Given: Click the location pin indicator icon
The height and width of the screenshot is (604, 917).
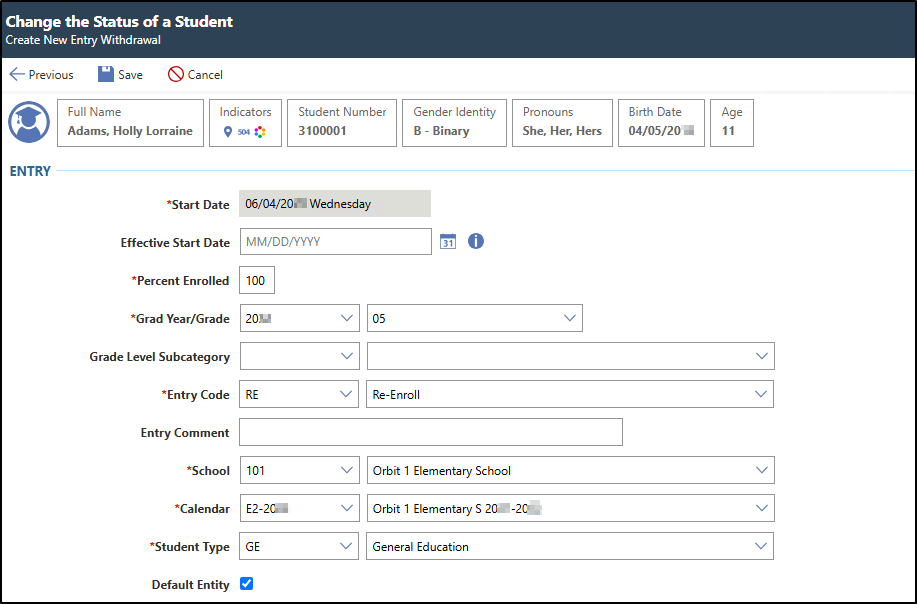Looking at the screenshot, I should coord(227,132).
